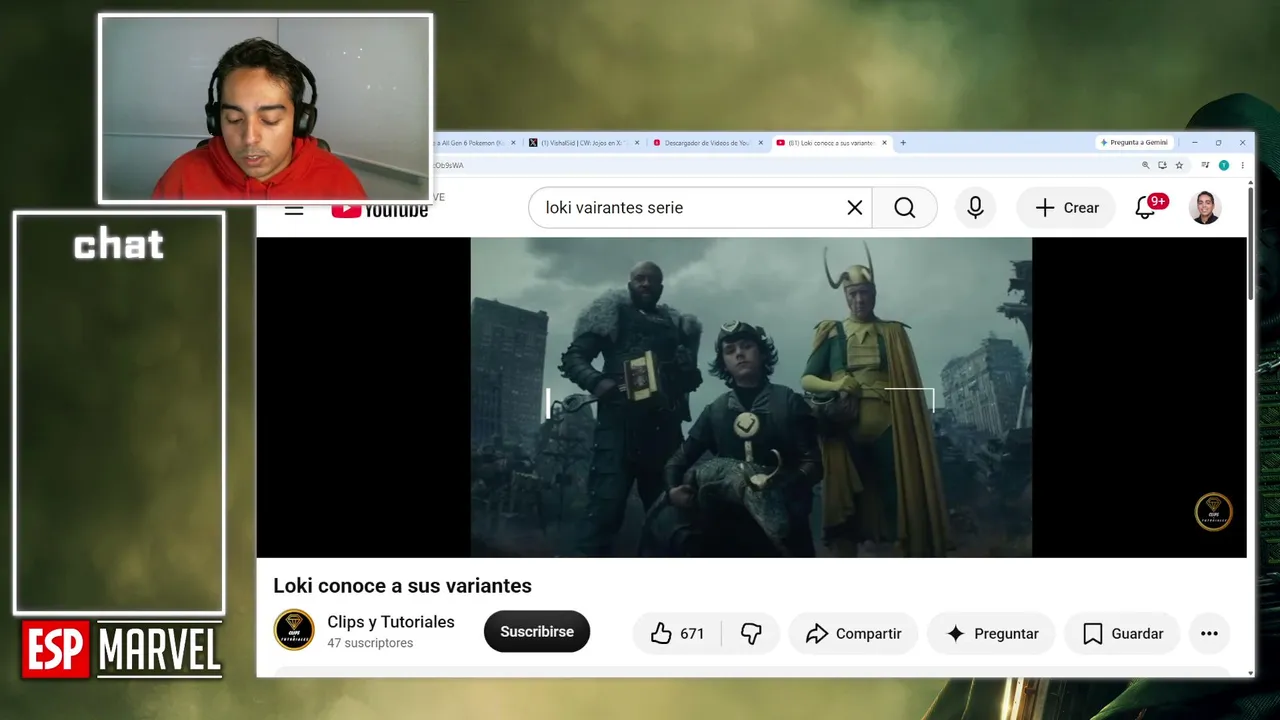
Task: Click the zoom magnifier in address bar
Action: pos(1145,165)
